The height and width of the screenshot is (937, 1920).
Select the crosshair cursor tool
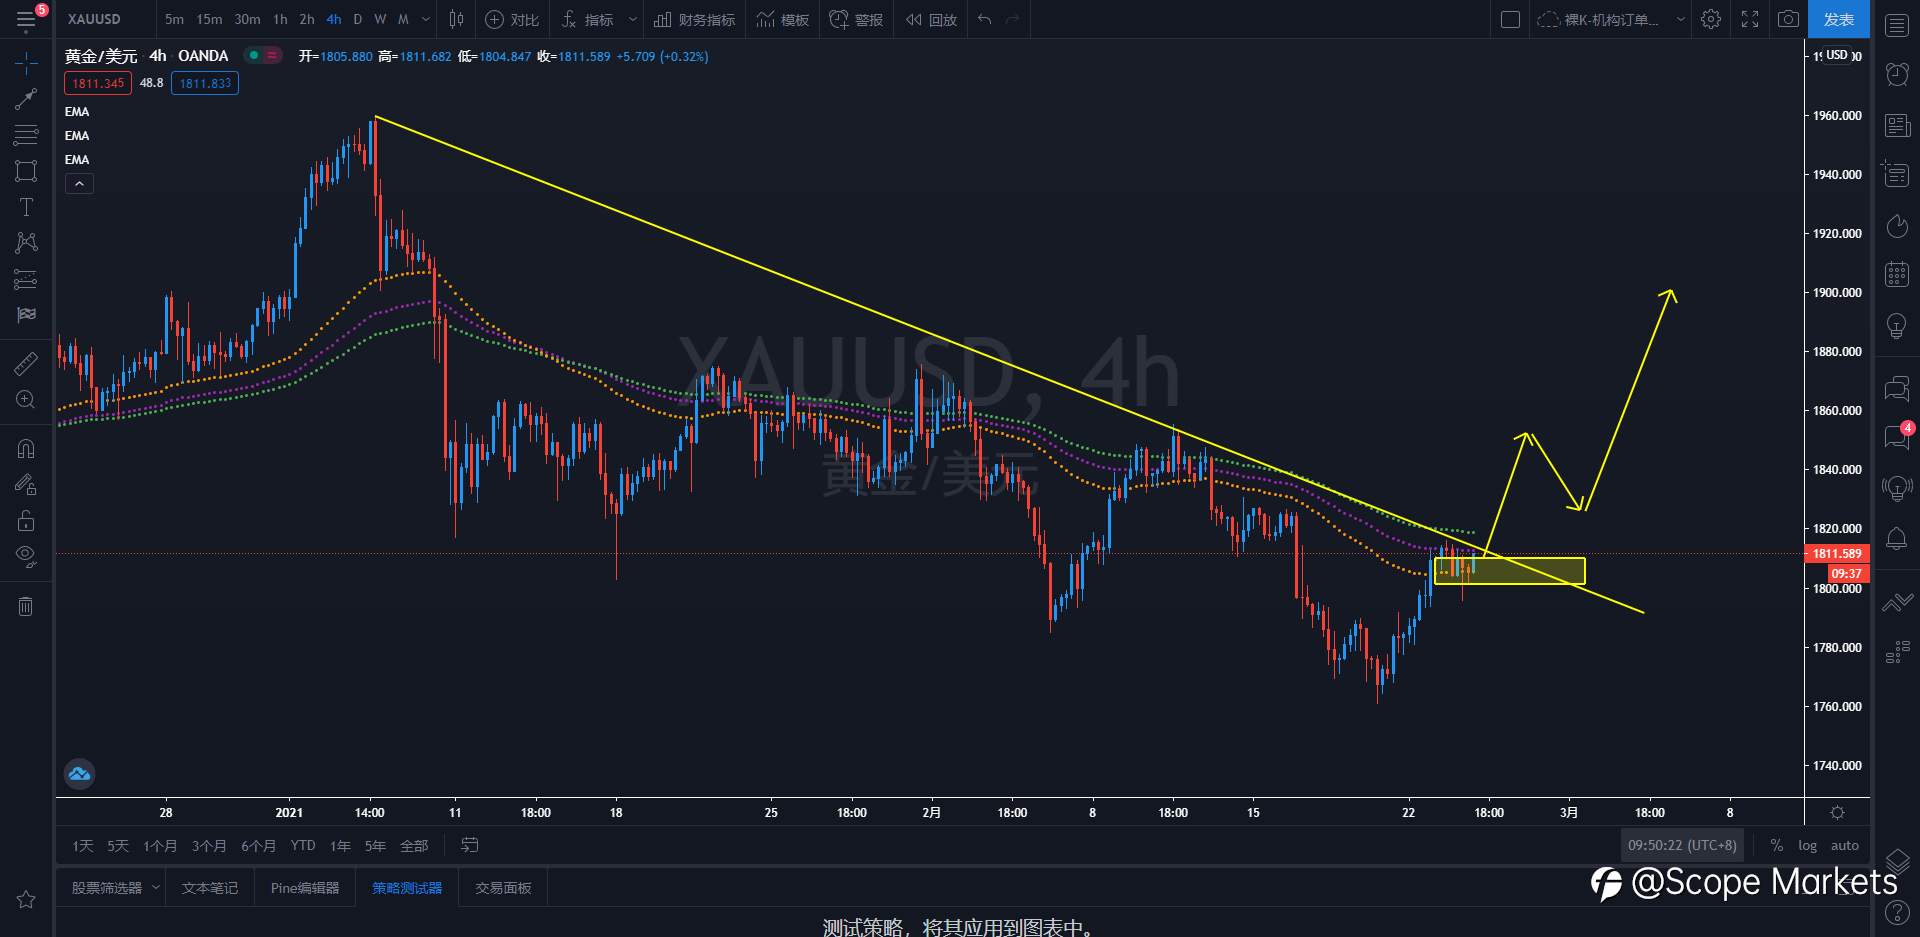[26, 64]
